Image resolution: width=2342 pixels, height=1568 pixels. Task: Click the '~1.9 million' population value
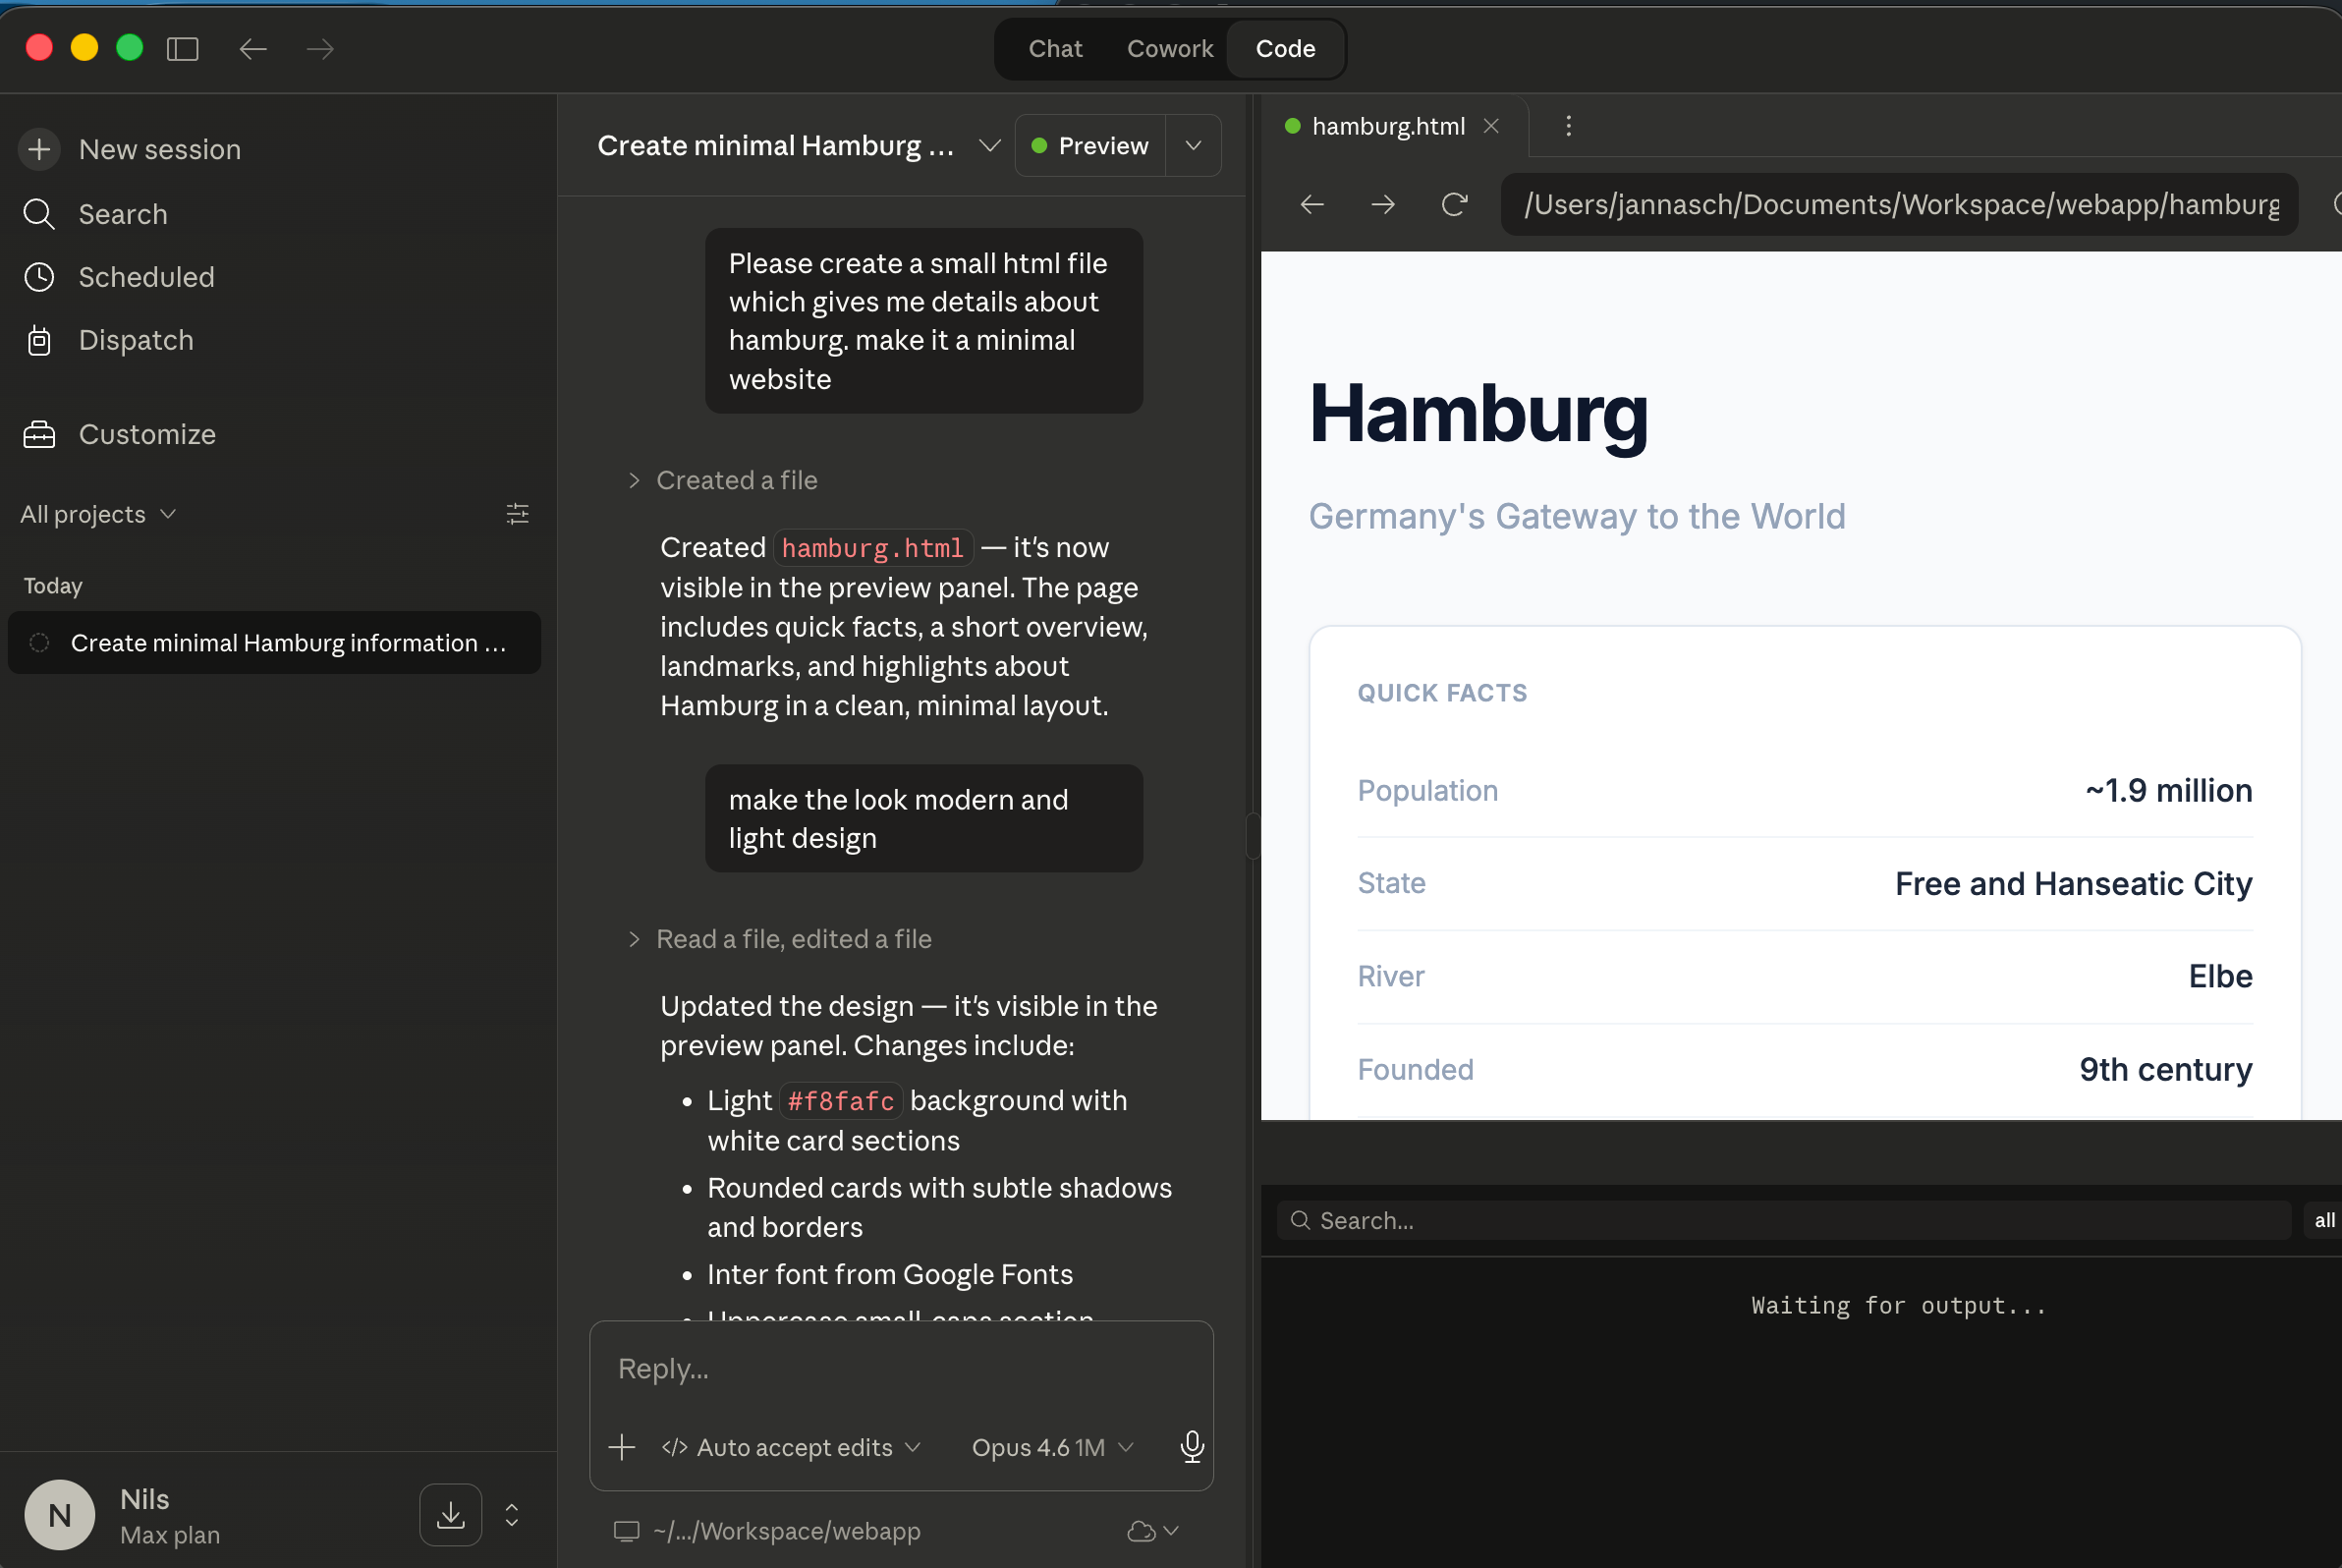point(2168,790)
